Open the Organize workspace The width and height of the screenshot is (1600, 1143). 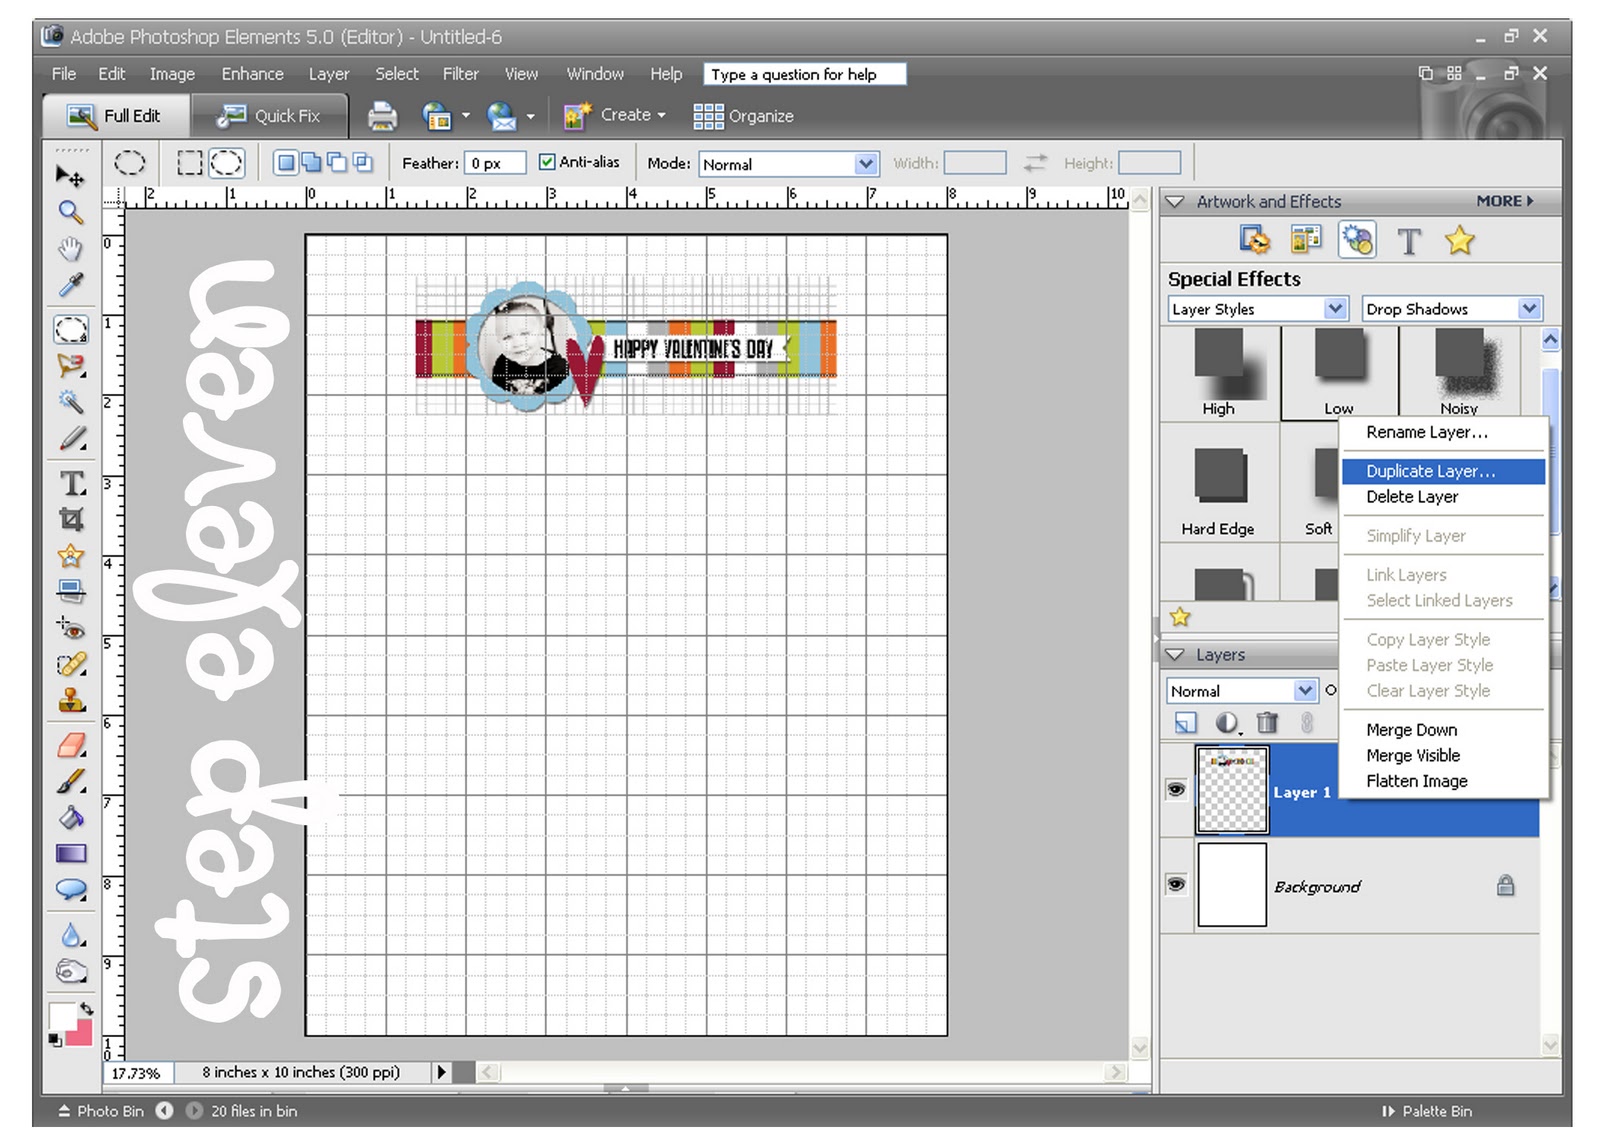coord(743,116)
